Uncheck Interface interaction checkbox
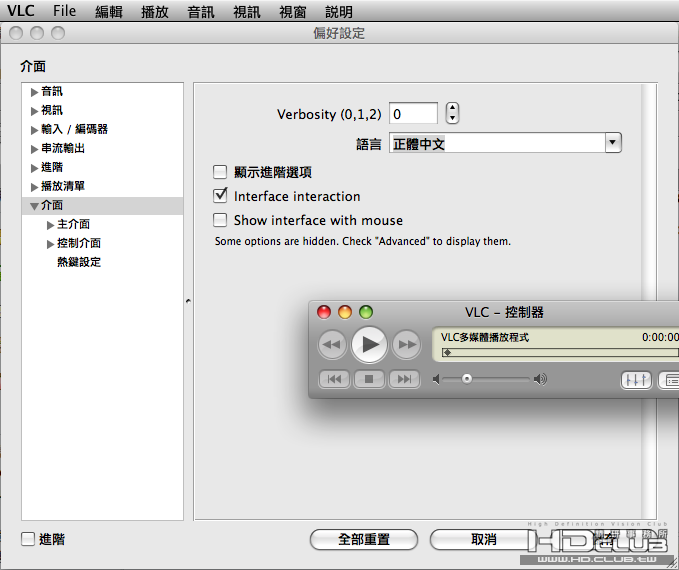 (x=220, y=196)
